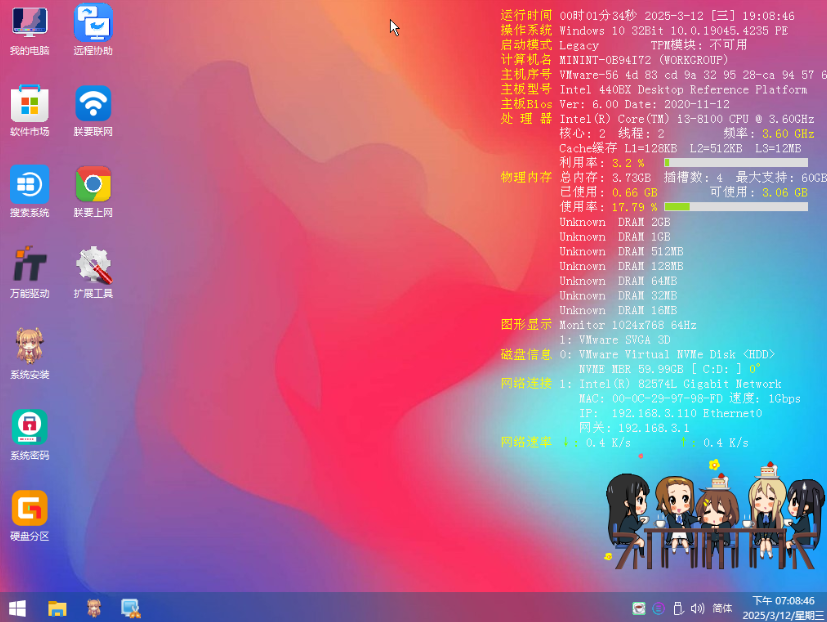827x622 pixels.
Task: Open the volume speaker tray icon
Action: (x=697, y=609)
